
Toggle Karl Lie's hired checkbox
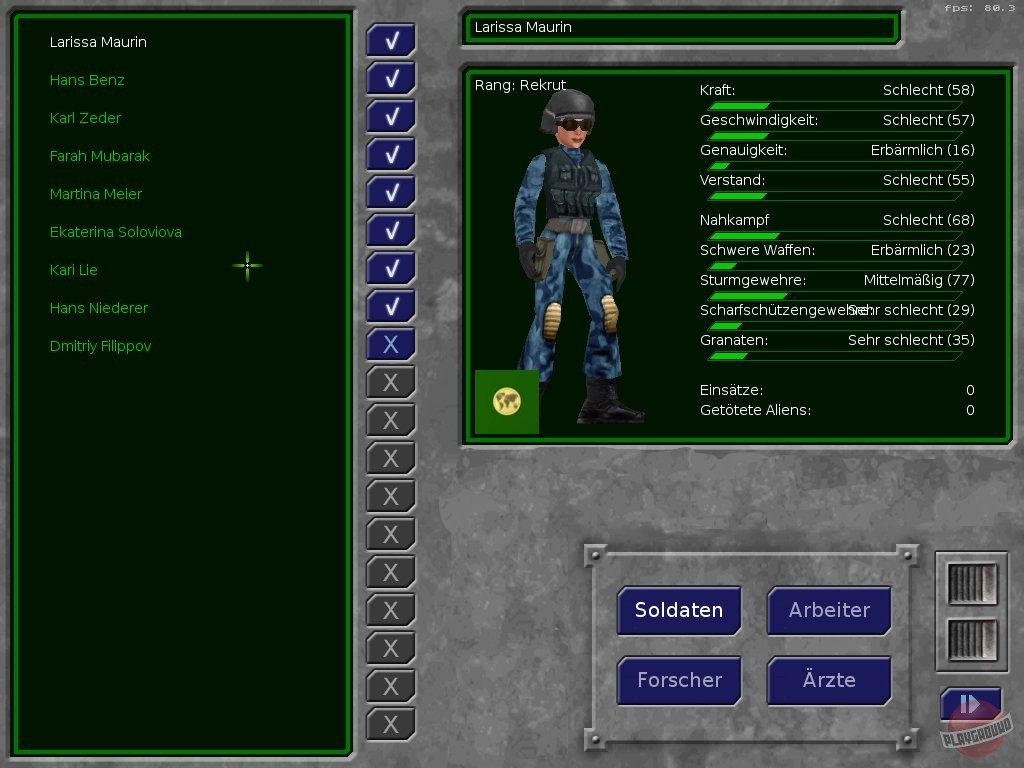(391, 269)
